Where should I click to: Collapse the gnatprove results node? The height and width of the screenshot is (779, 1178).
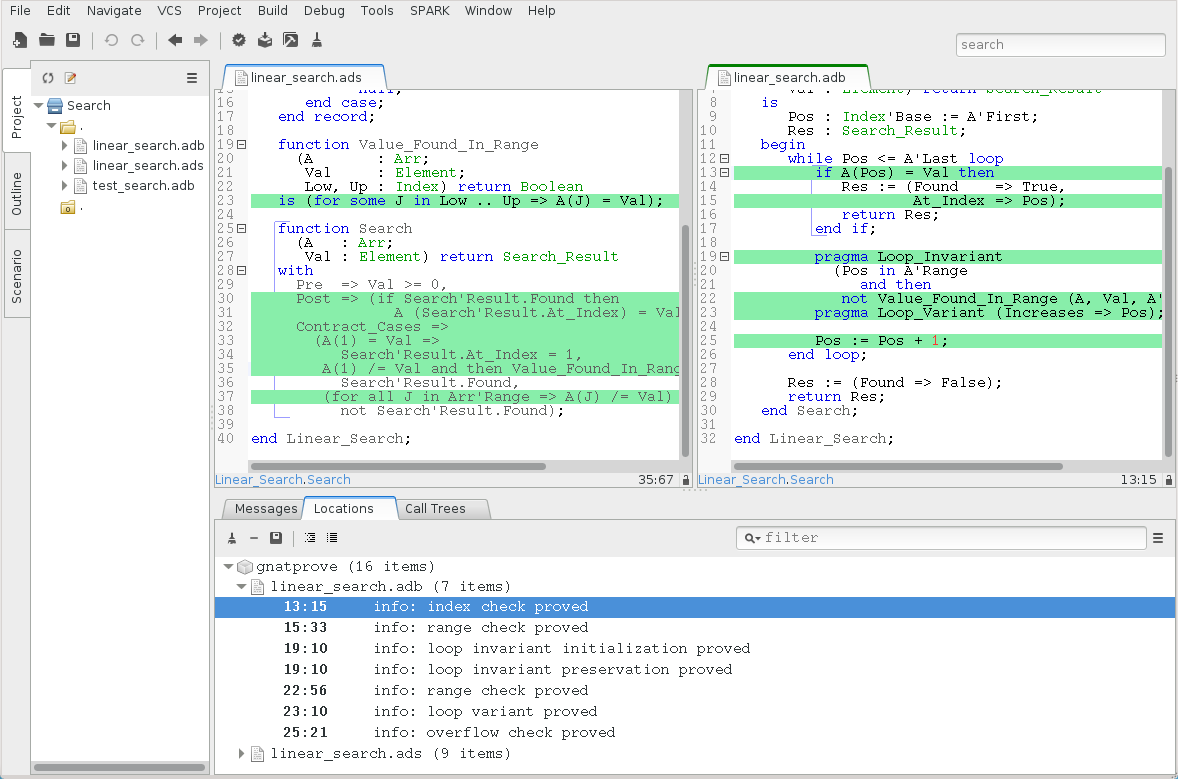228,566
